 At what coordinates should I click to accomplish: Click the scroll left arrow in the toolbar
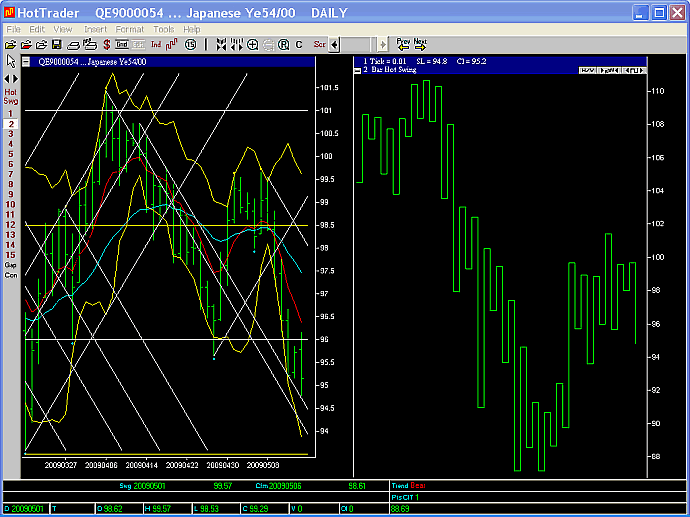pos(334,44)
